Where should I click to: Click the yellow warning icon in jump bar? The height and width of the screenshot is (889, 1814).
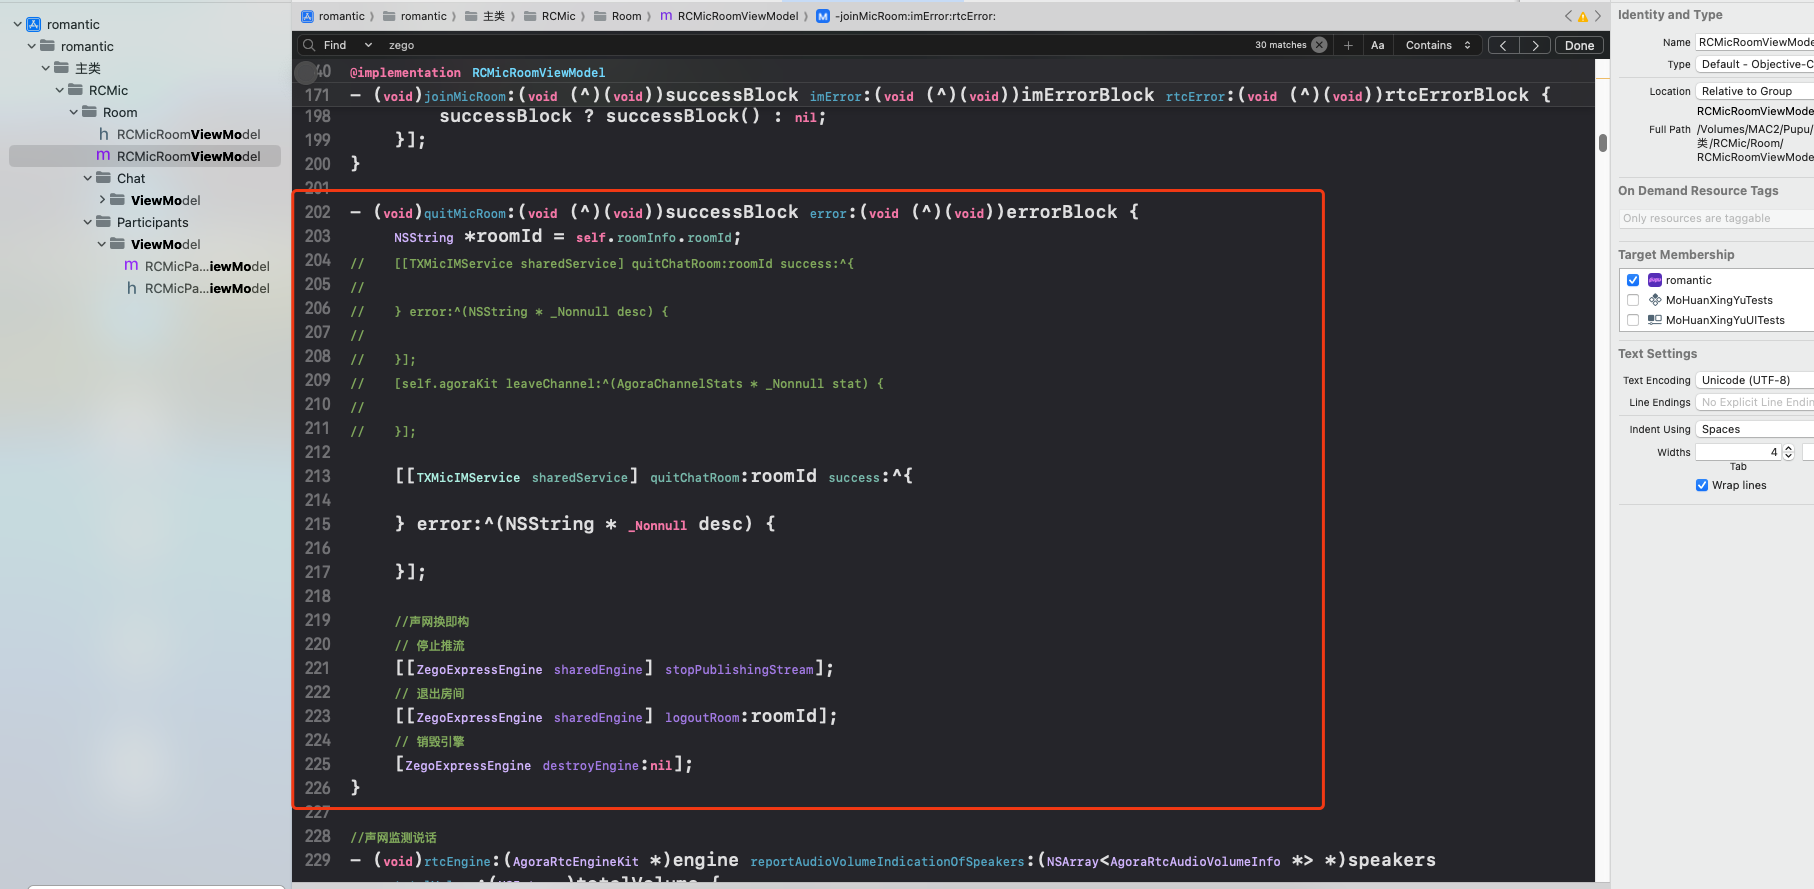(x=1583, y=16)
